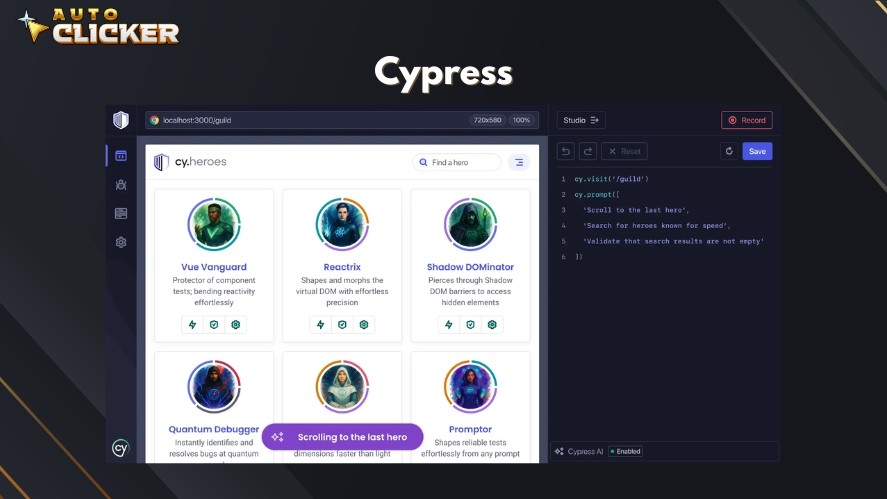Click the Chrome browser icon in the URL bar
Screen dimensions: 887x499
coord(154,120)
